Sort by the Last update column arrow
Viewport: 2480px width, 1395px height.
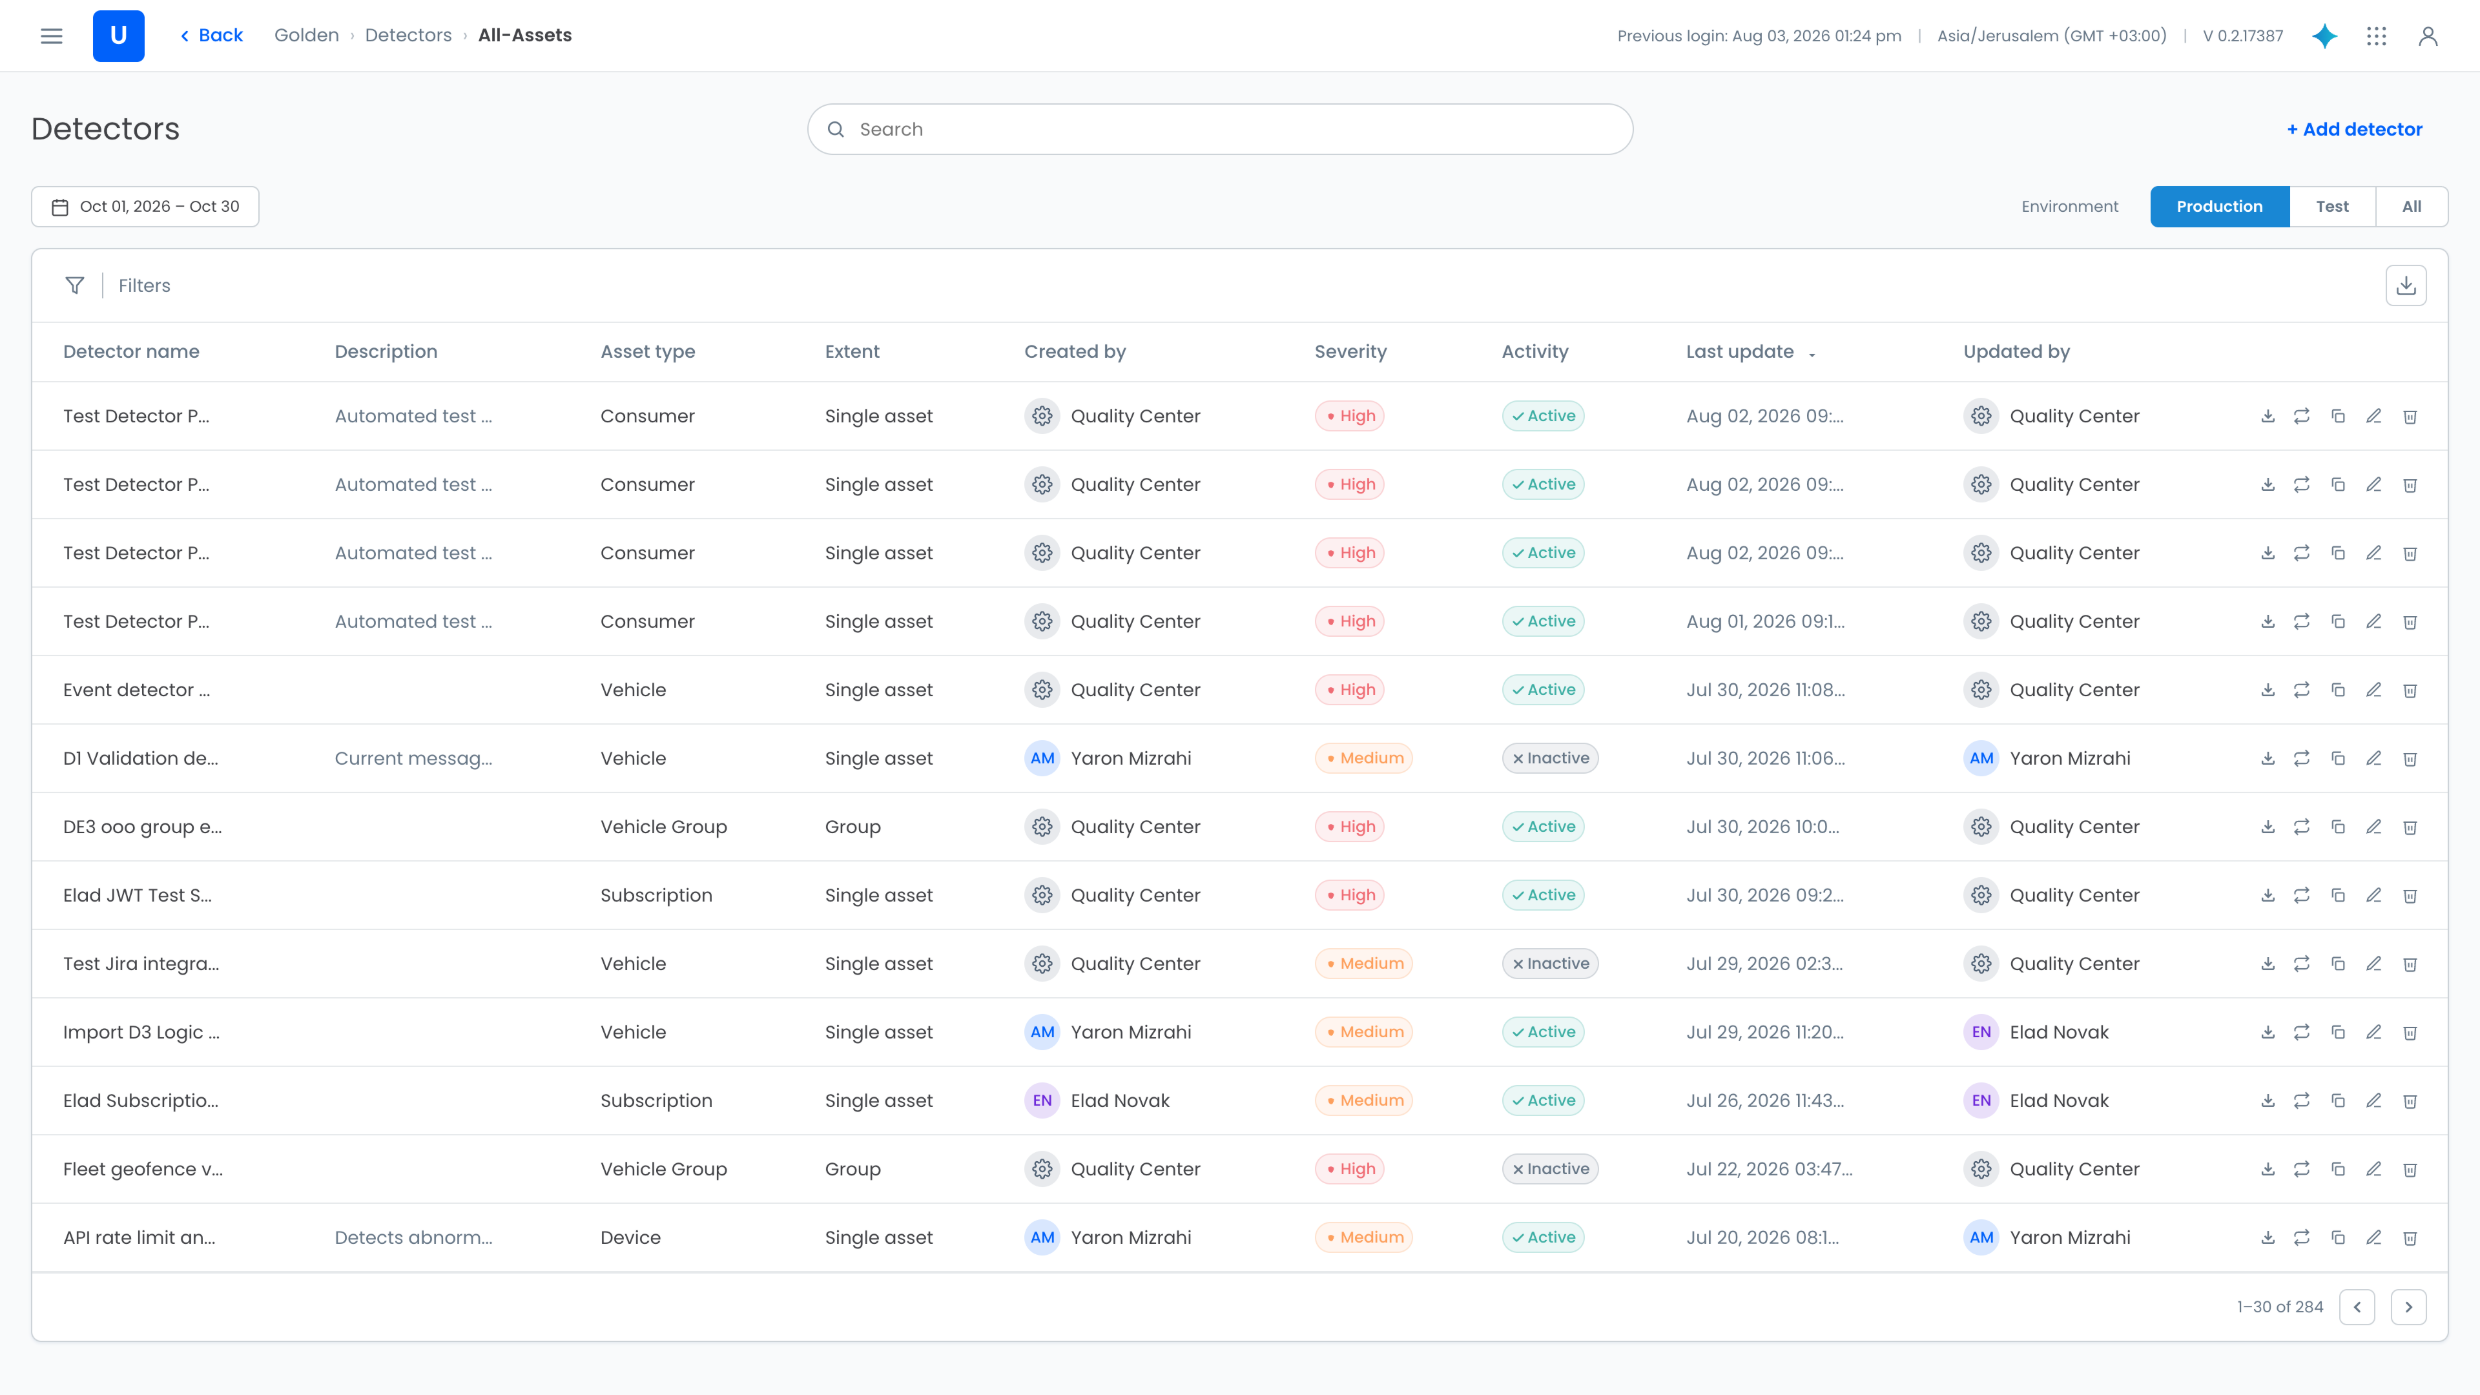pos(1812,354)
